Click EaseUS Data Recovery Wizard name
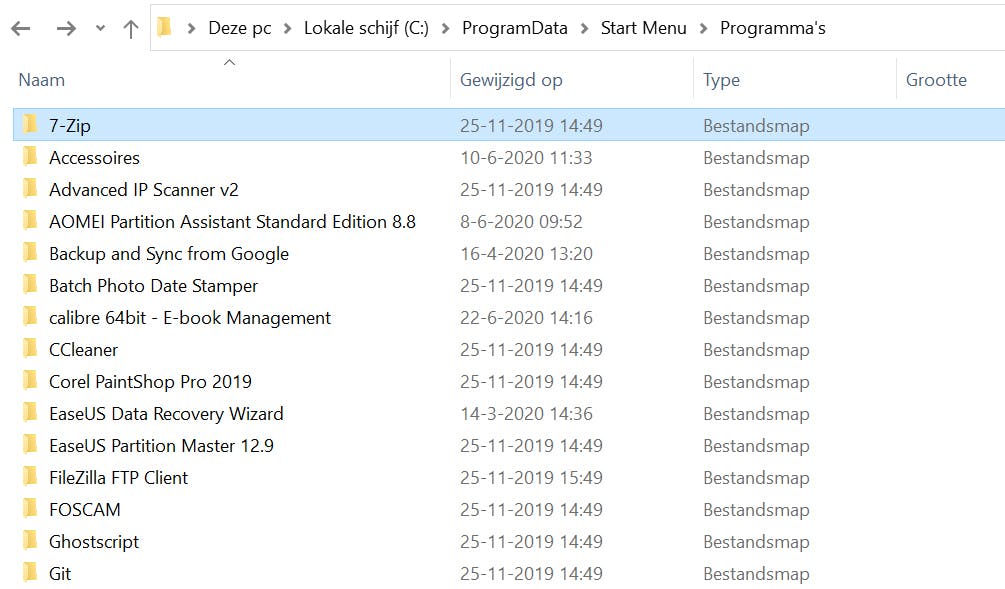 point(167,414)
